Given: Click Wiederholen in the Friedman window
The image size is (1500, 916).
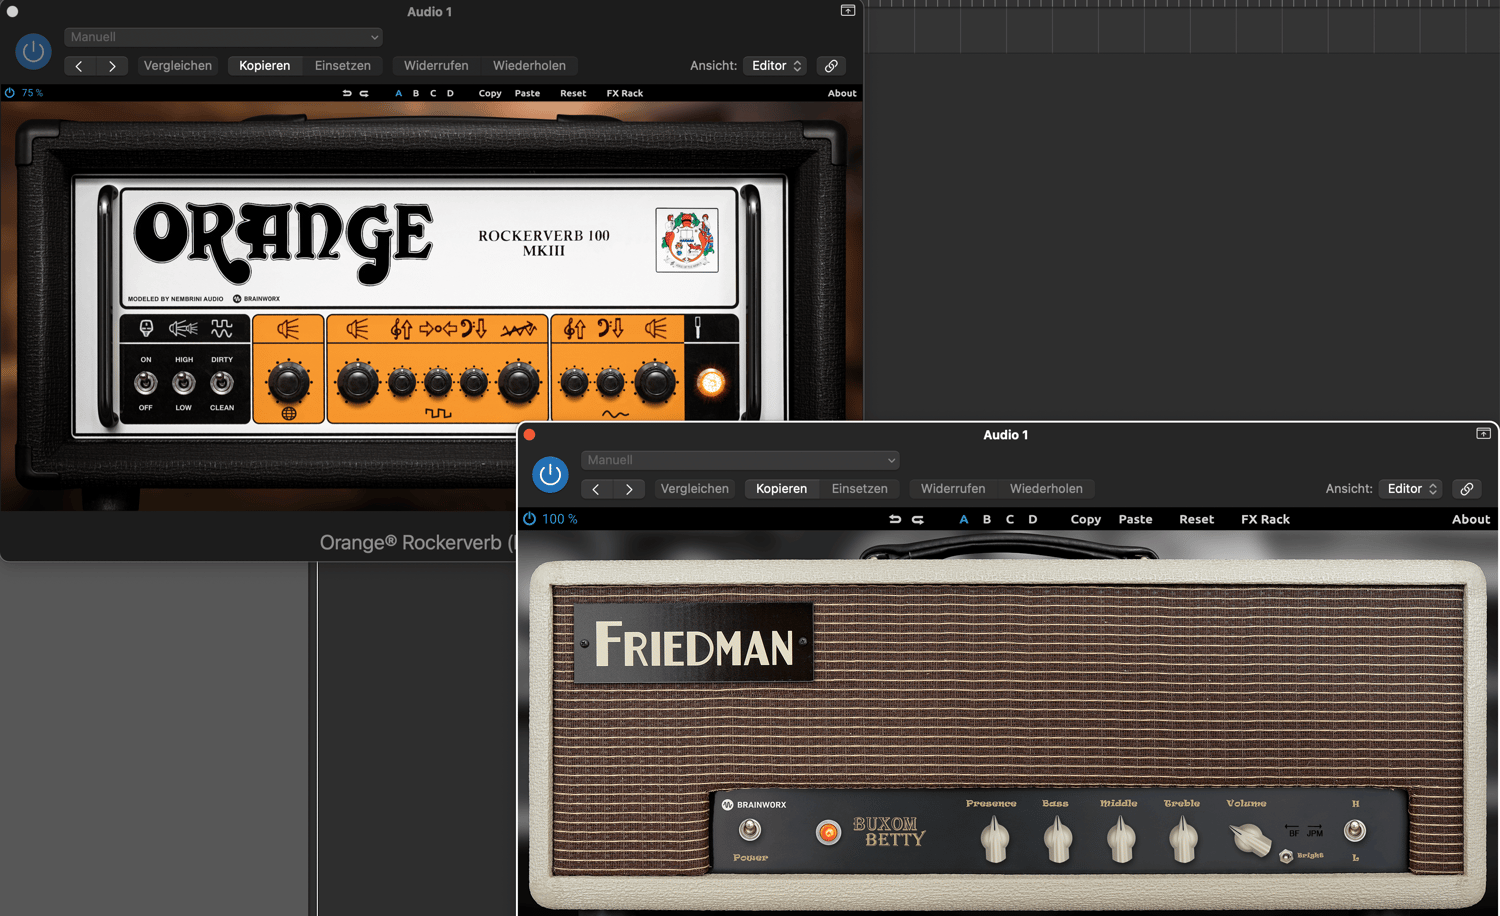Looking at the screenshot, I should pyautogui.click(x=1046, y=489).
